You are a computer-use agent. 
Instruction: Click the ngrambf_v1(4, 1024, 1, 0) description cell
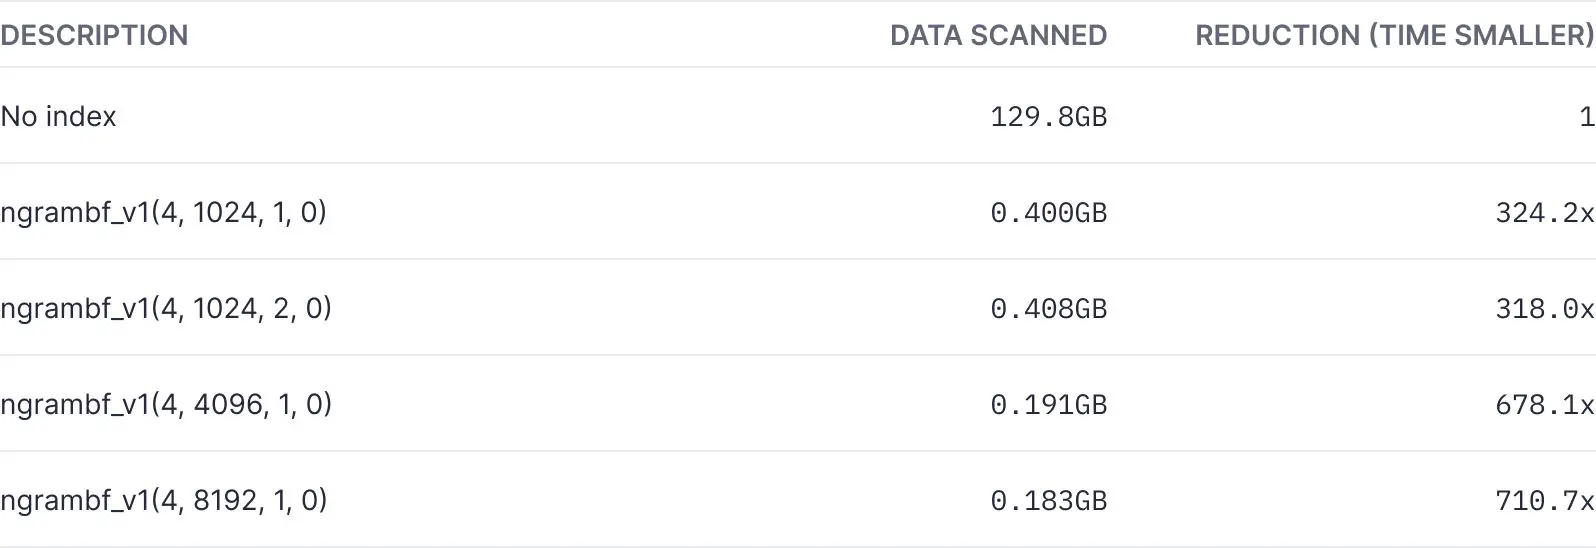164,212
